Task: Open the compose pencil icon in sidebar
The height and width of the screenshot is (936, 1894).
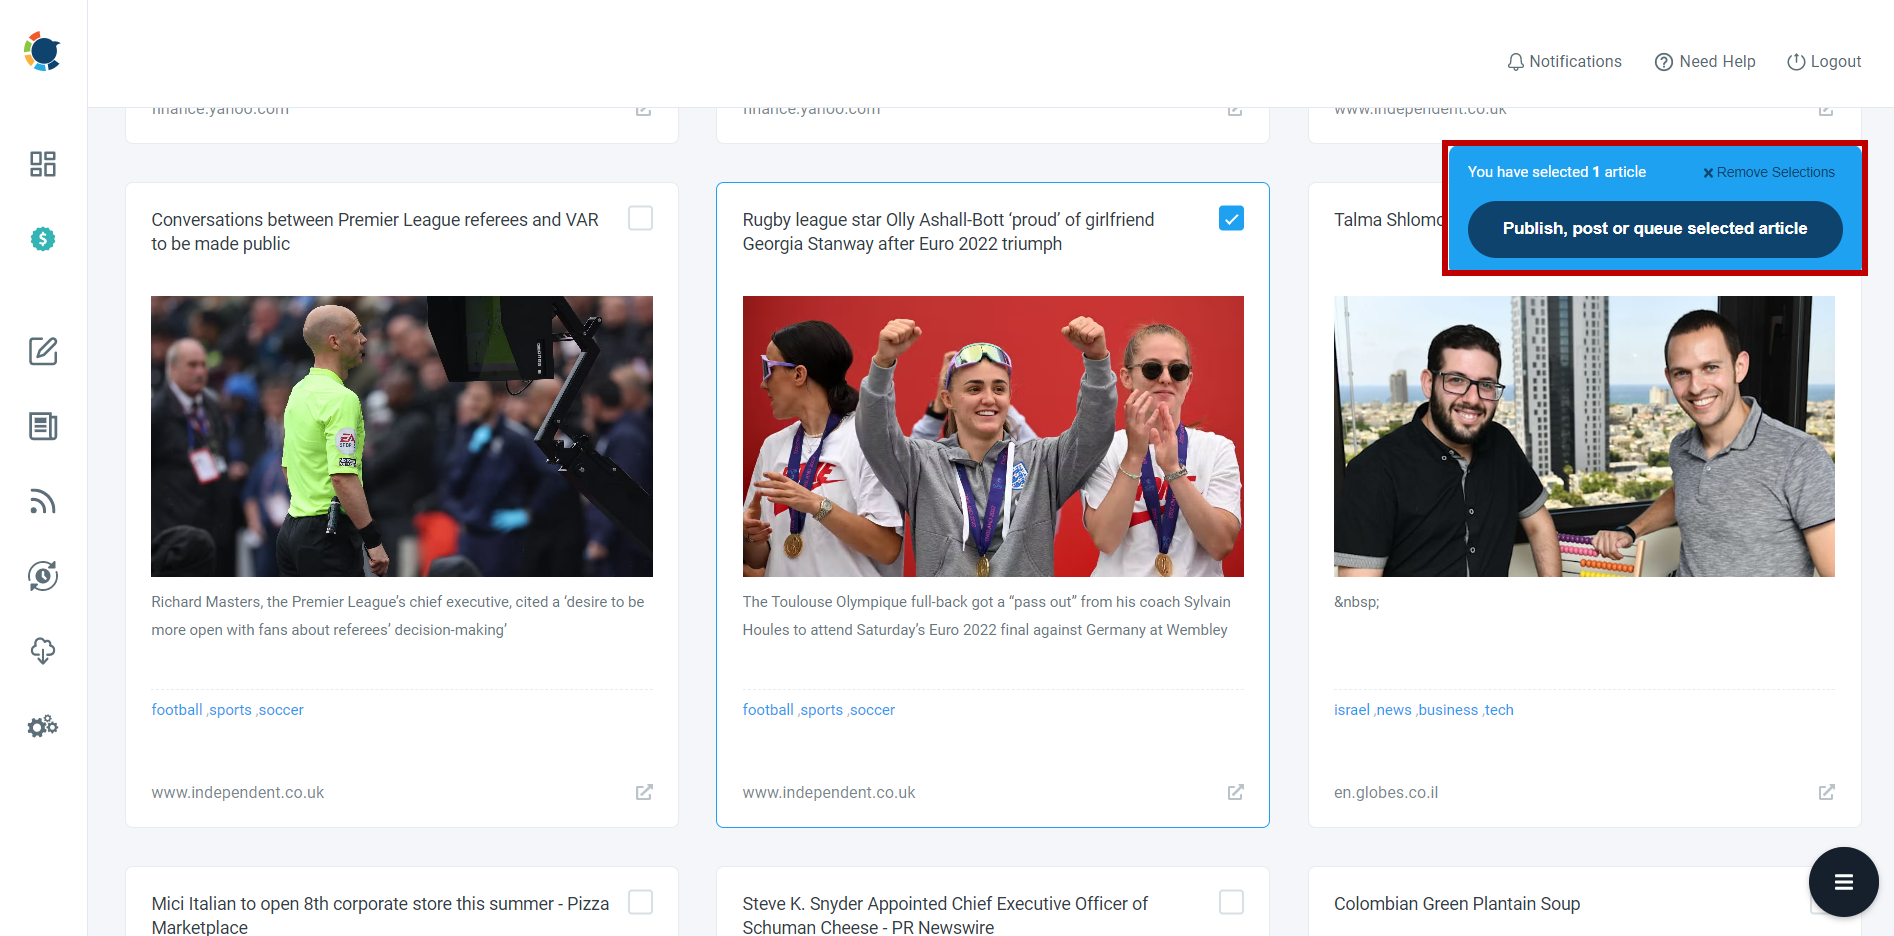Action: (x=43, y=351)
